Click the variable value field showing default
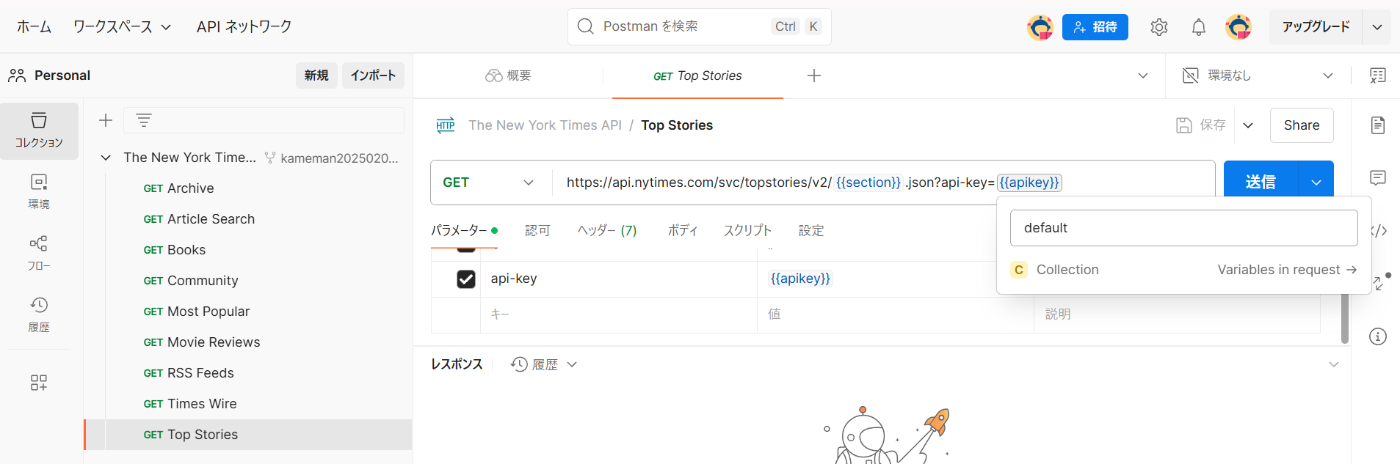Viewport: 1400px width, 464px height. pos(1183,228)
